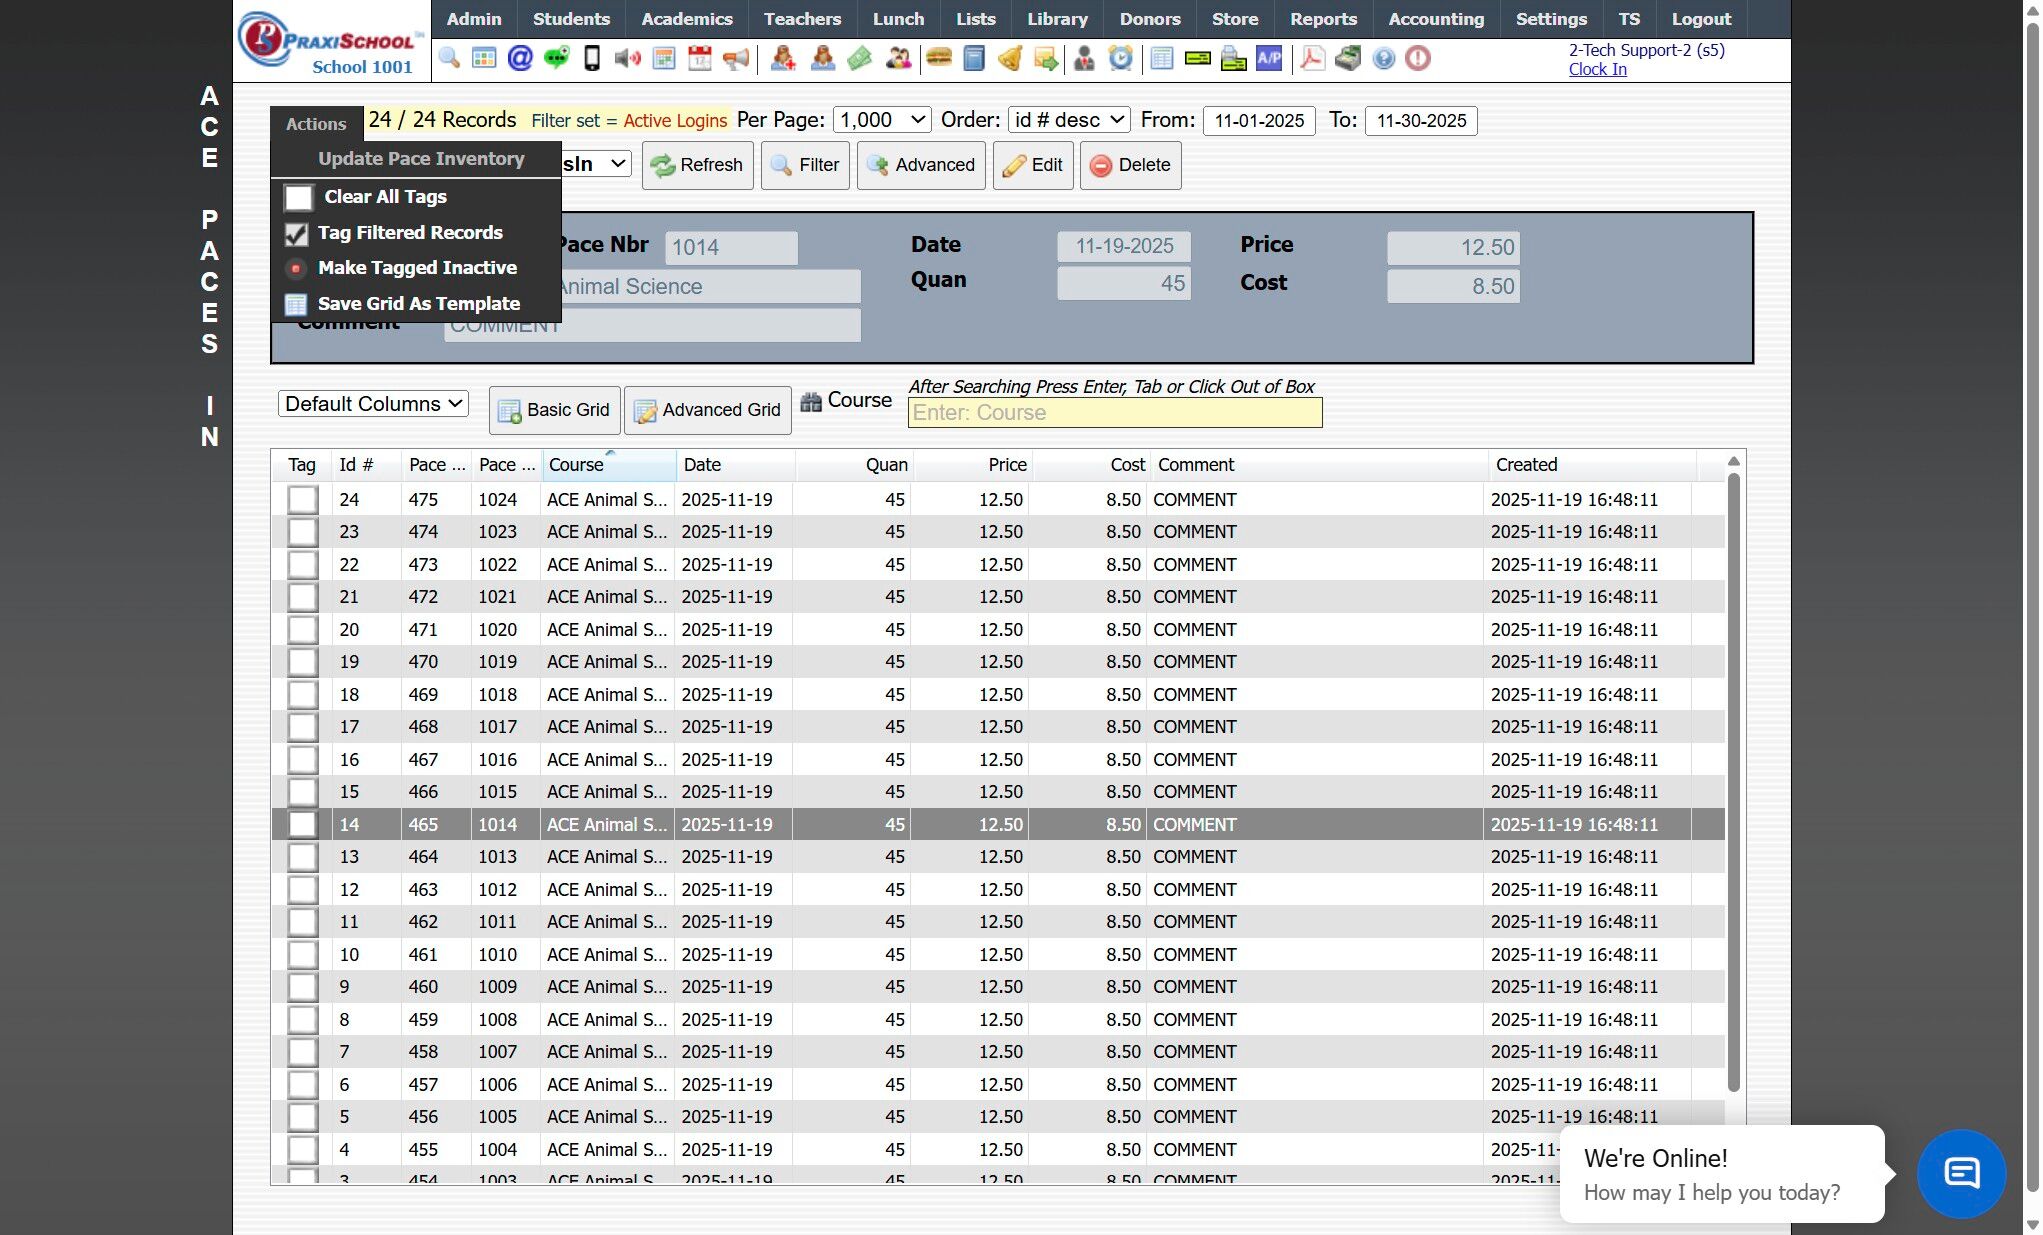Open the Default Columns dropdown
Viewport: 2043px width, 1235px height.
click(x=373, y=404)
